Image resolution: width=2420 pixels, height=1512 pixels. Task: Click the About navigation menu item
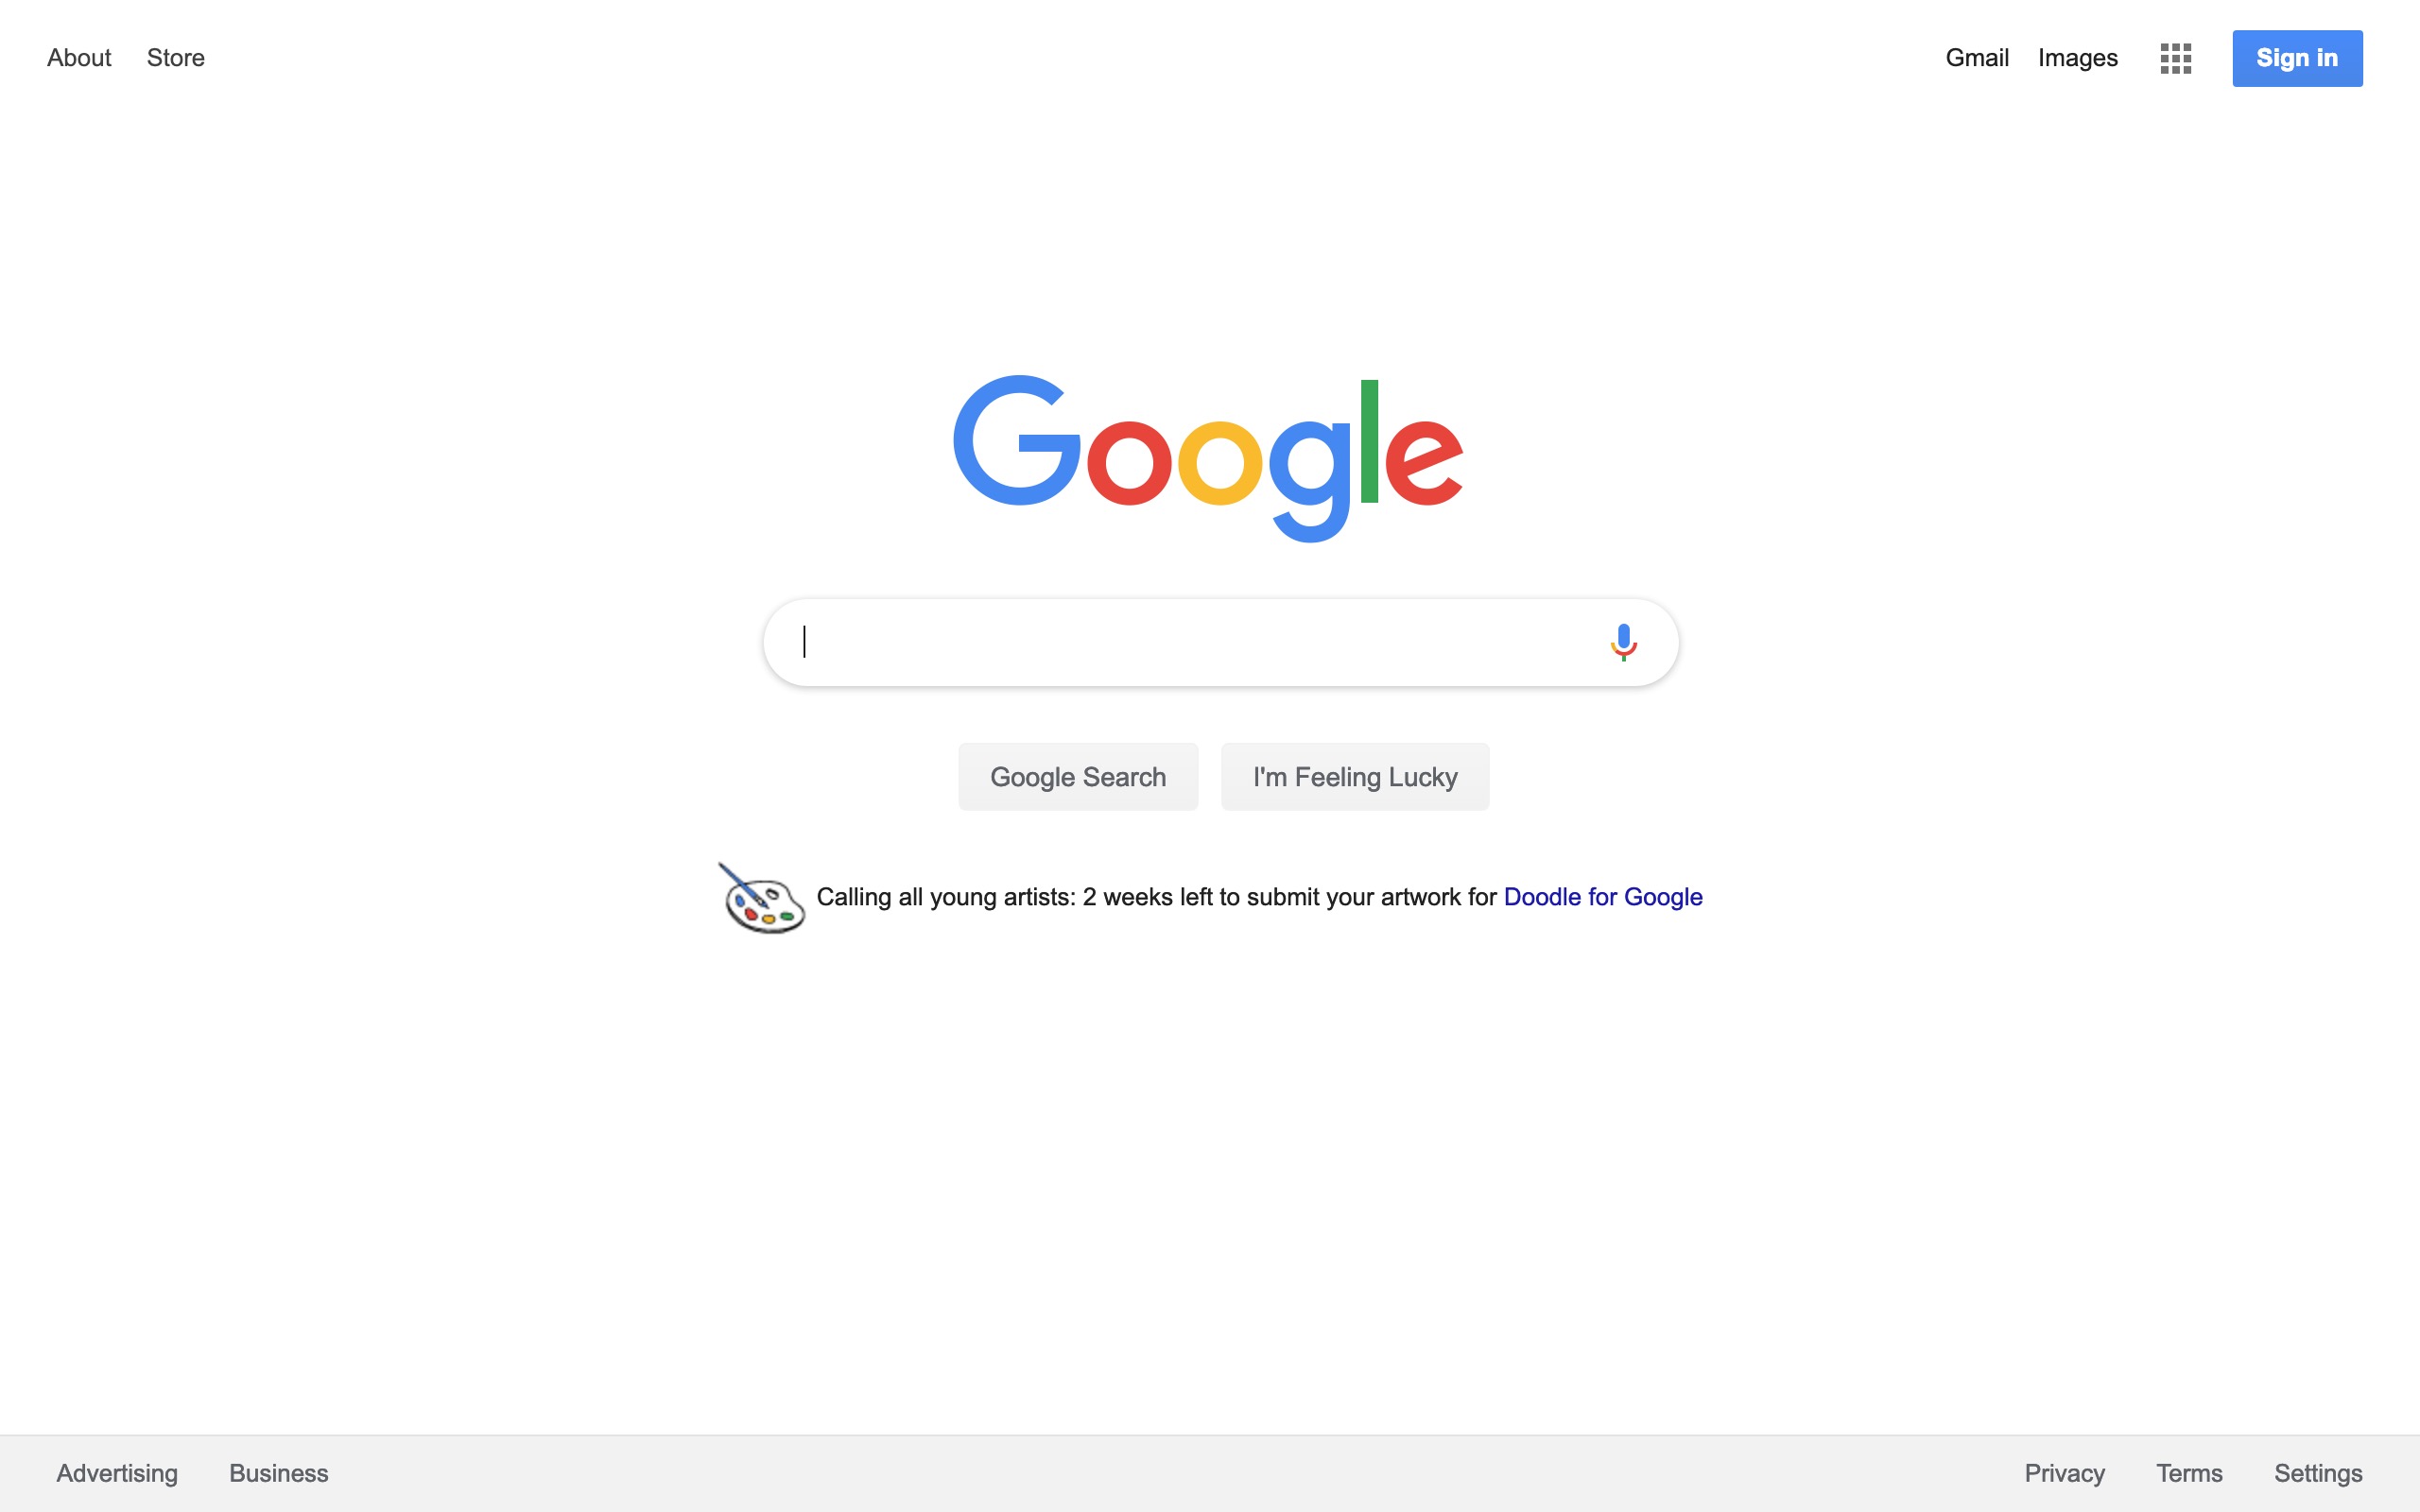point(78,58)
